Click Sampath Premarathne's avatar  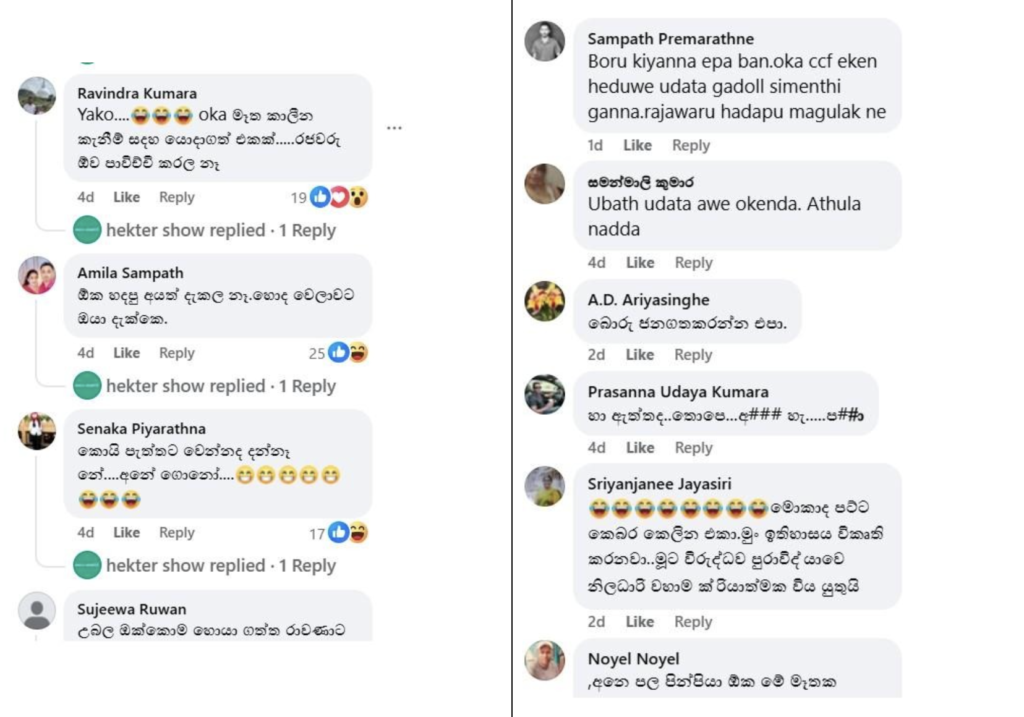coord(545,41)
